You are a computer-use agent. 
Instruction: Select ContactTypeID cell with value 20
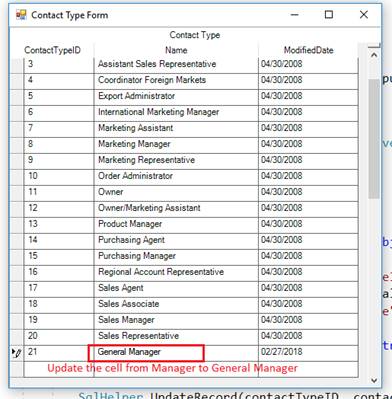pos(59,337)
